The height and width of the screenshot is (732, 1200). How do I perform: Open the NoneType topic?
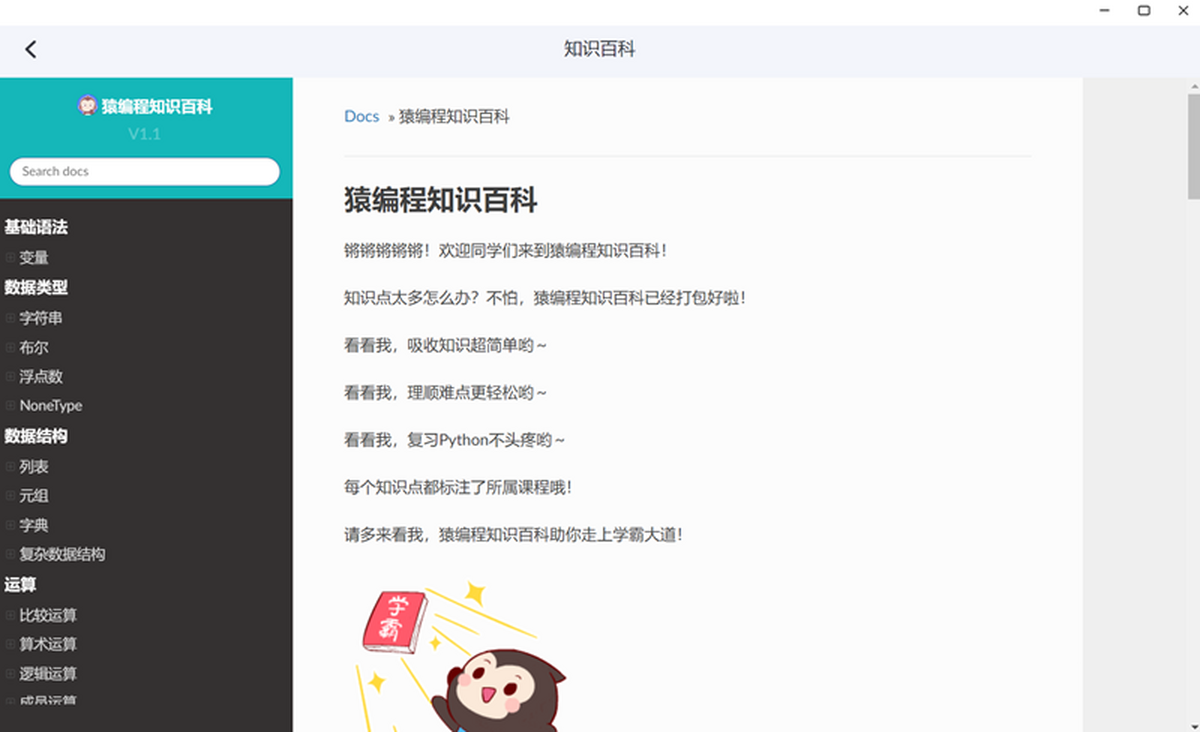click(51, 406)
